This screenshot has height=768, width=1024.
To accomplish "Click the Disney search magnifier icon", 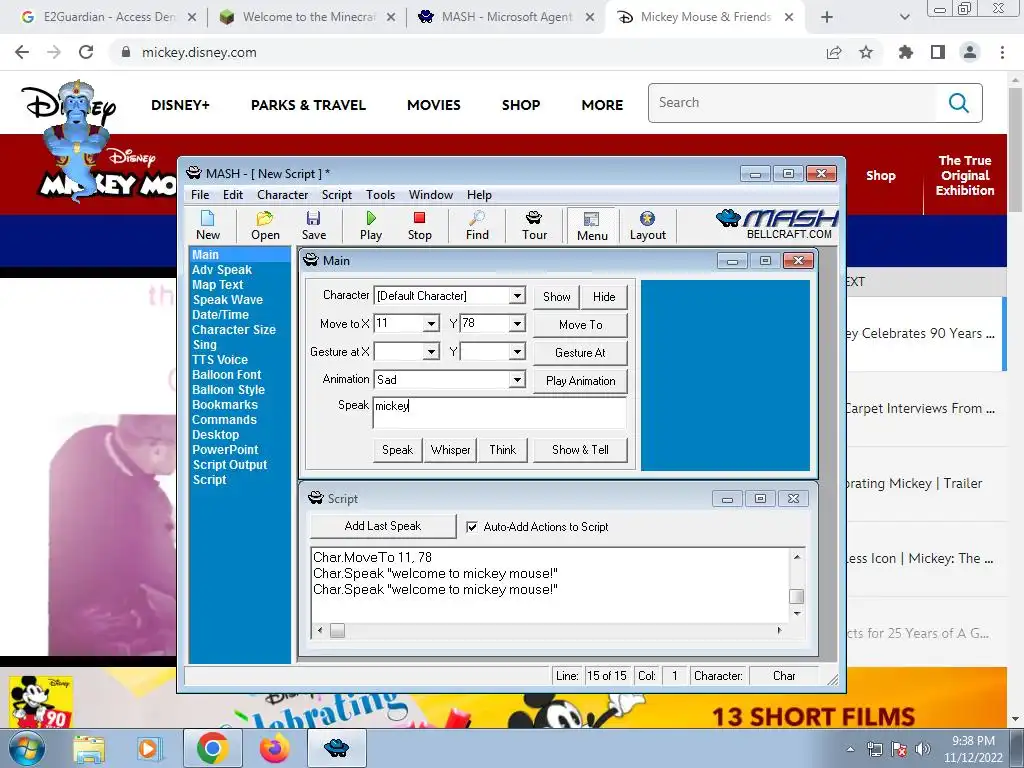I will click(958, 103).
